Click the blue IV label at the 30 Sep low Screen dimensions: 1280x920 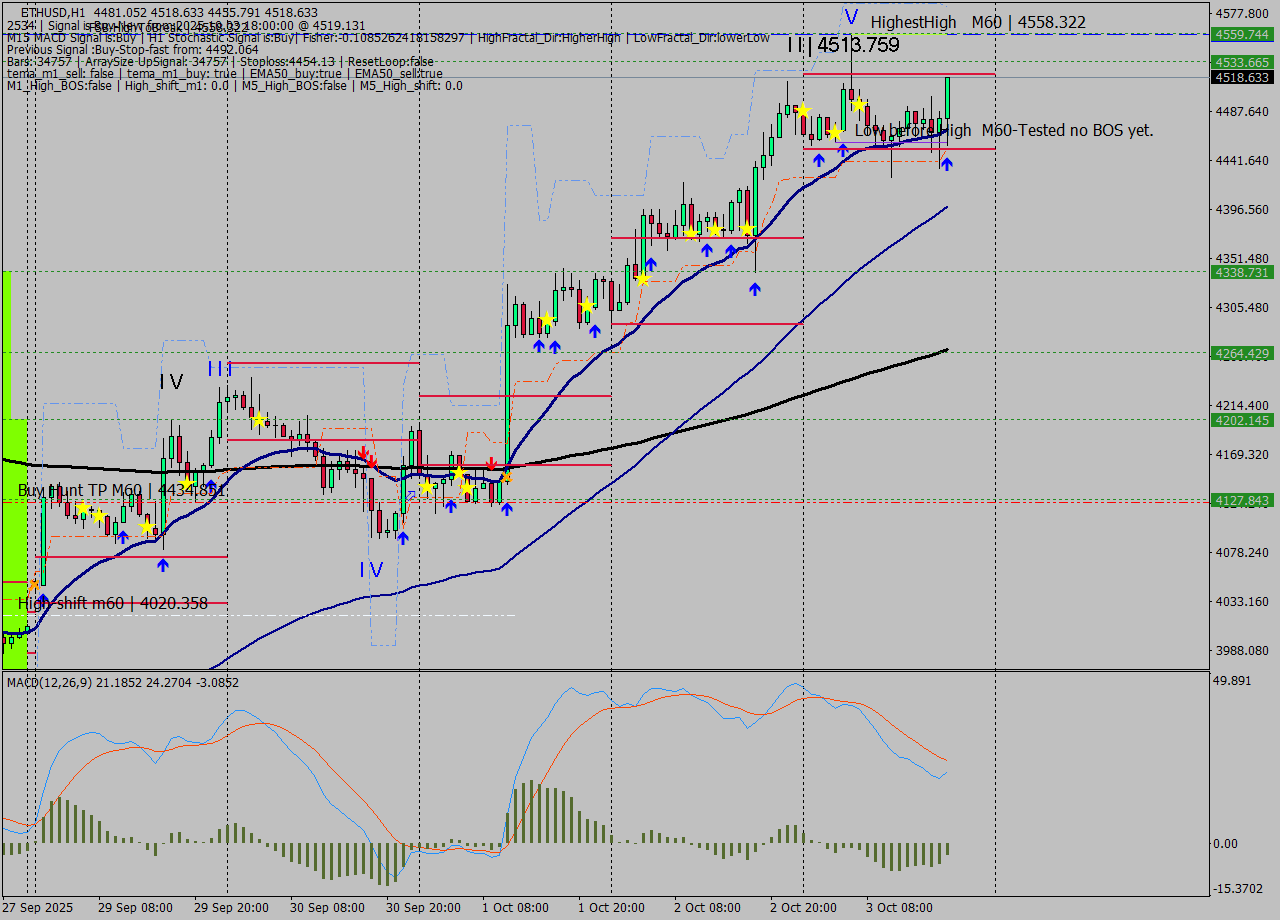(371, 570)
